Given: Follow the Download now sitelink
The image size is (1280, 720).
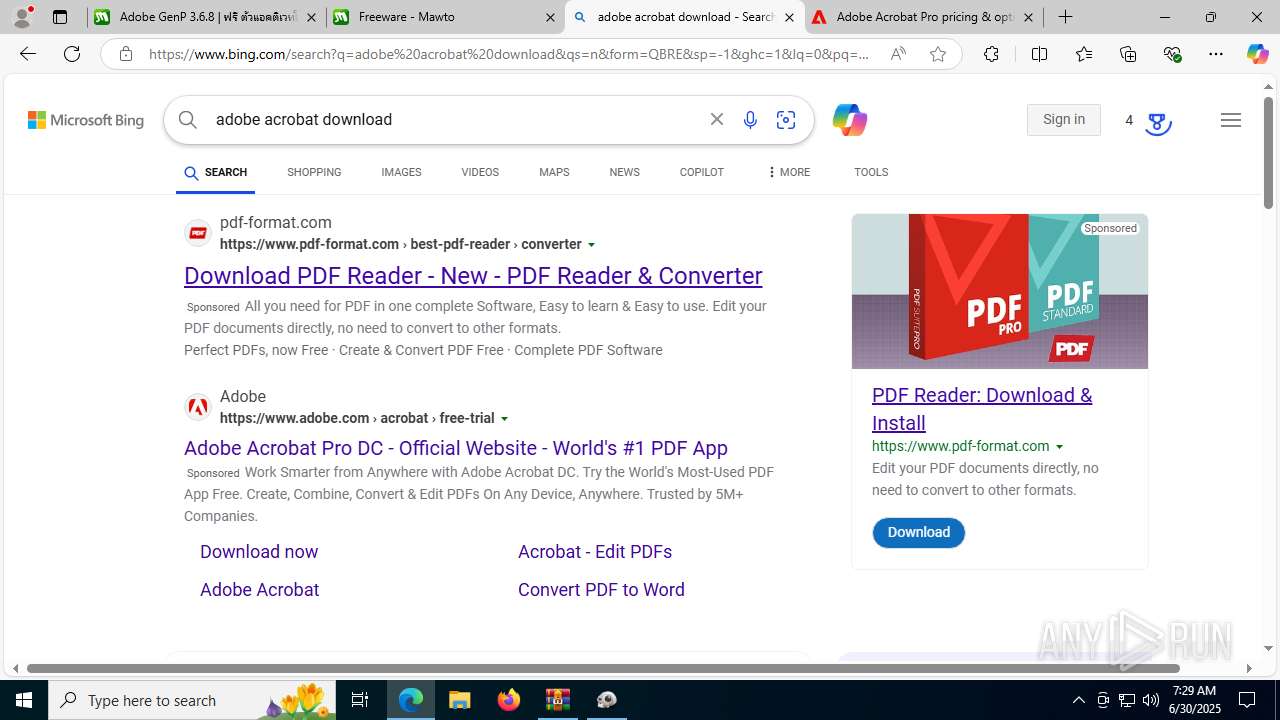Looking at the screenshot, I should click(259, 552).
